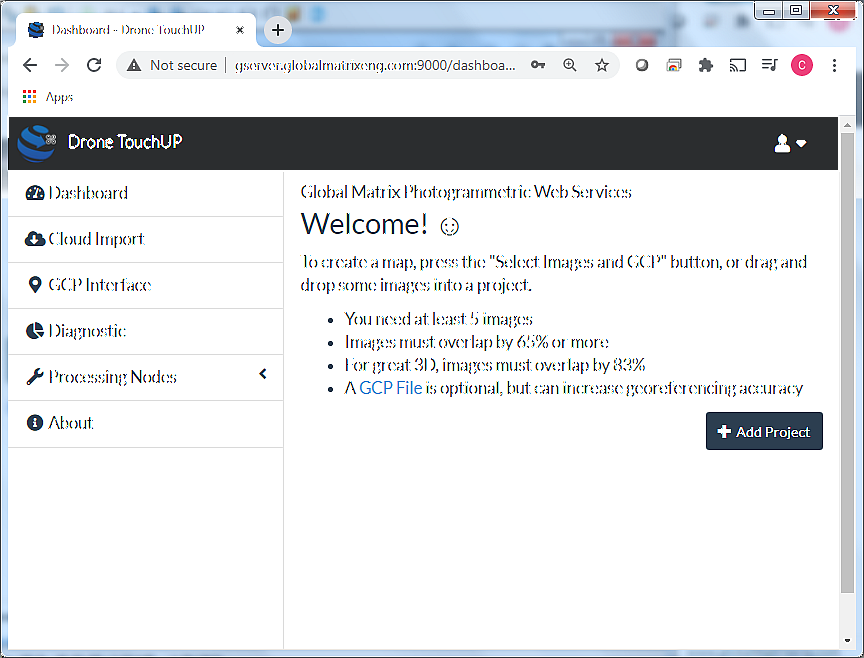
Task: Click the Processing Nodes wrench icon
Action: point(35,378)
